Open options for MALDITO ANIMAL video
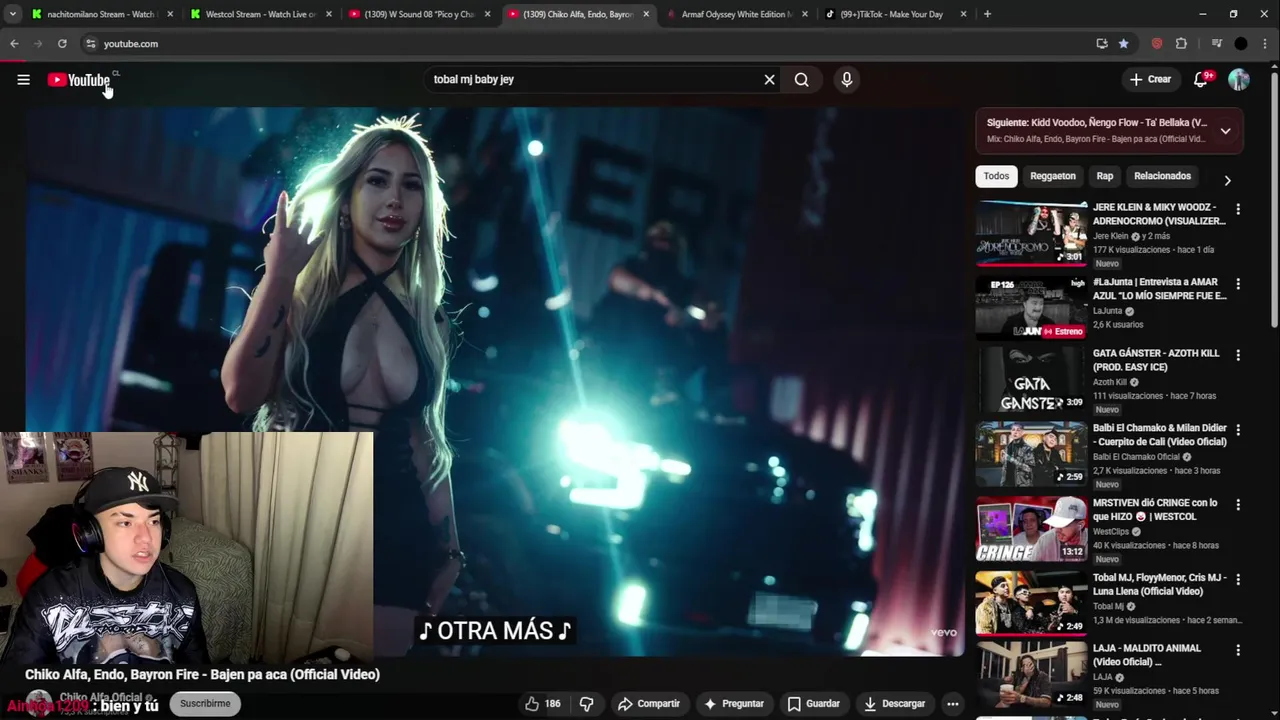Image resolution: width=1280 pixels, height=720 pixels. pos(1238,650)
